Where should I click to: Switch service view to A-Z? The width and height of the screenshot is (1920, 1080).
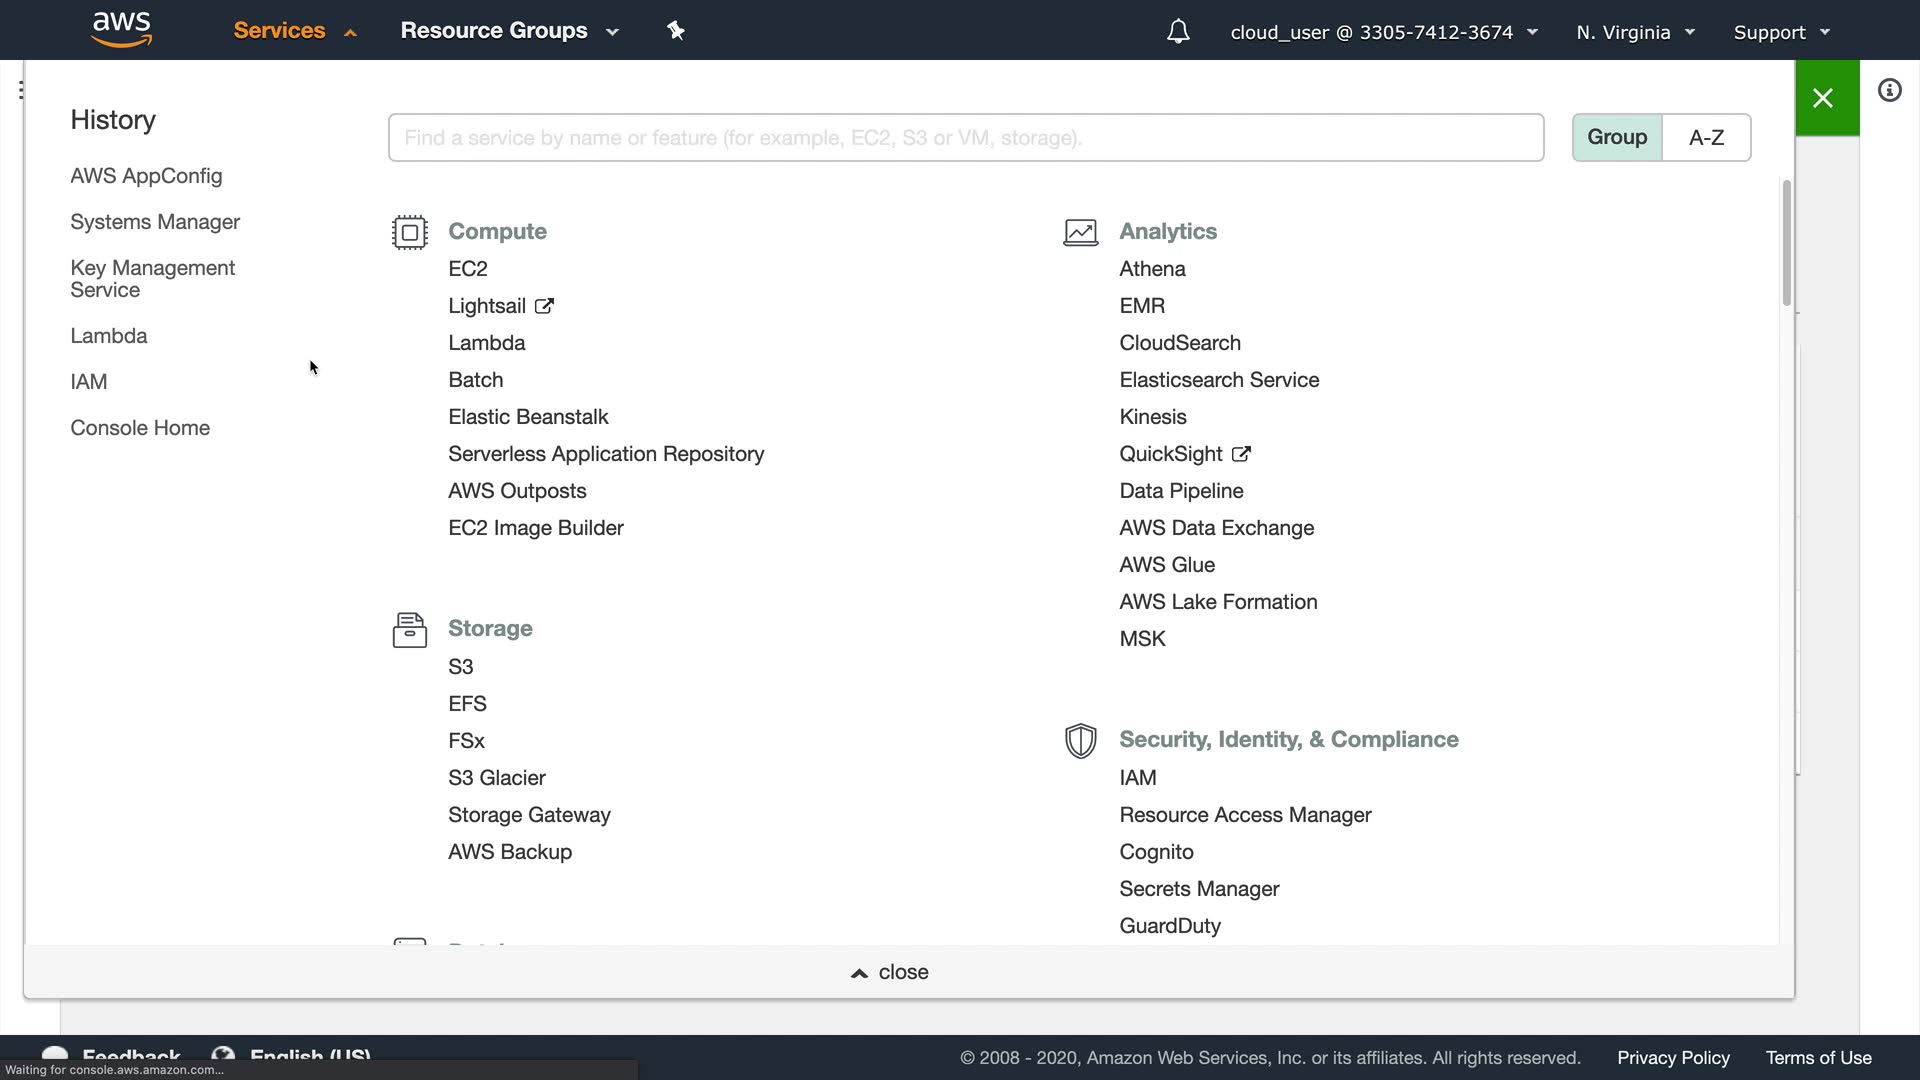pyautogui.click(x=1706, y=137)
